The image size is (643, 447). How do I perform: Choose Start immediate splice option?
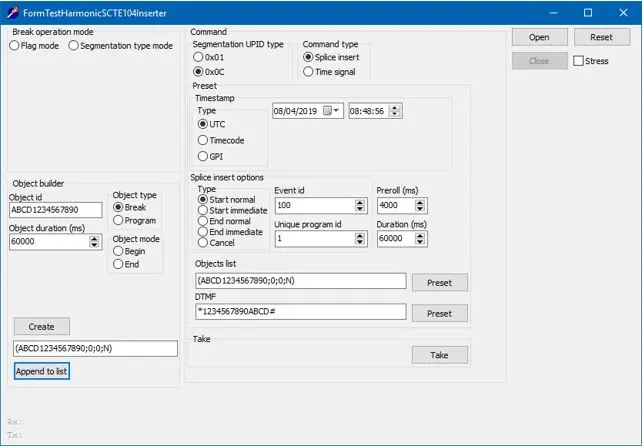[203, 210]
